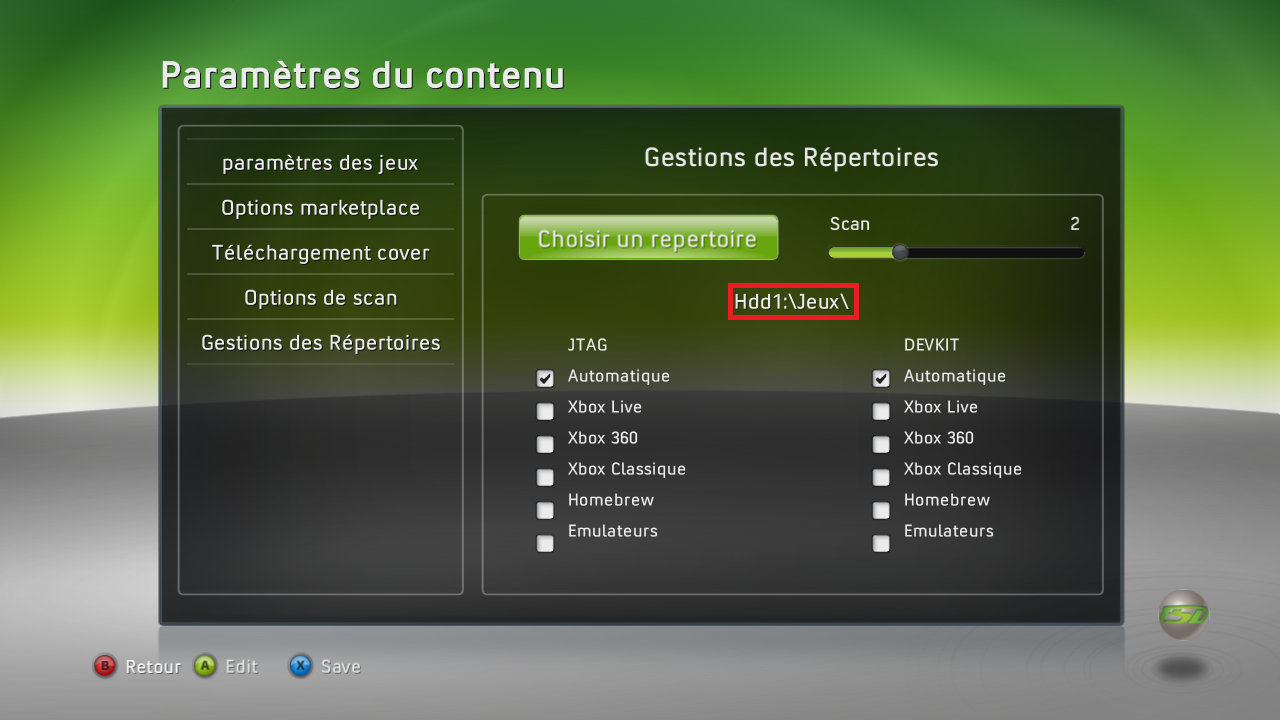
Task: Select the Hdd1:\Jeux\ path text
Action: coord(793,301)
